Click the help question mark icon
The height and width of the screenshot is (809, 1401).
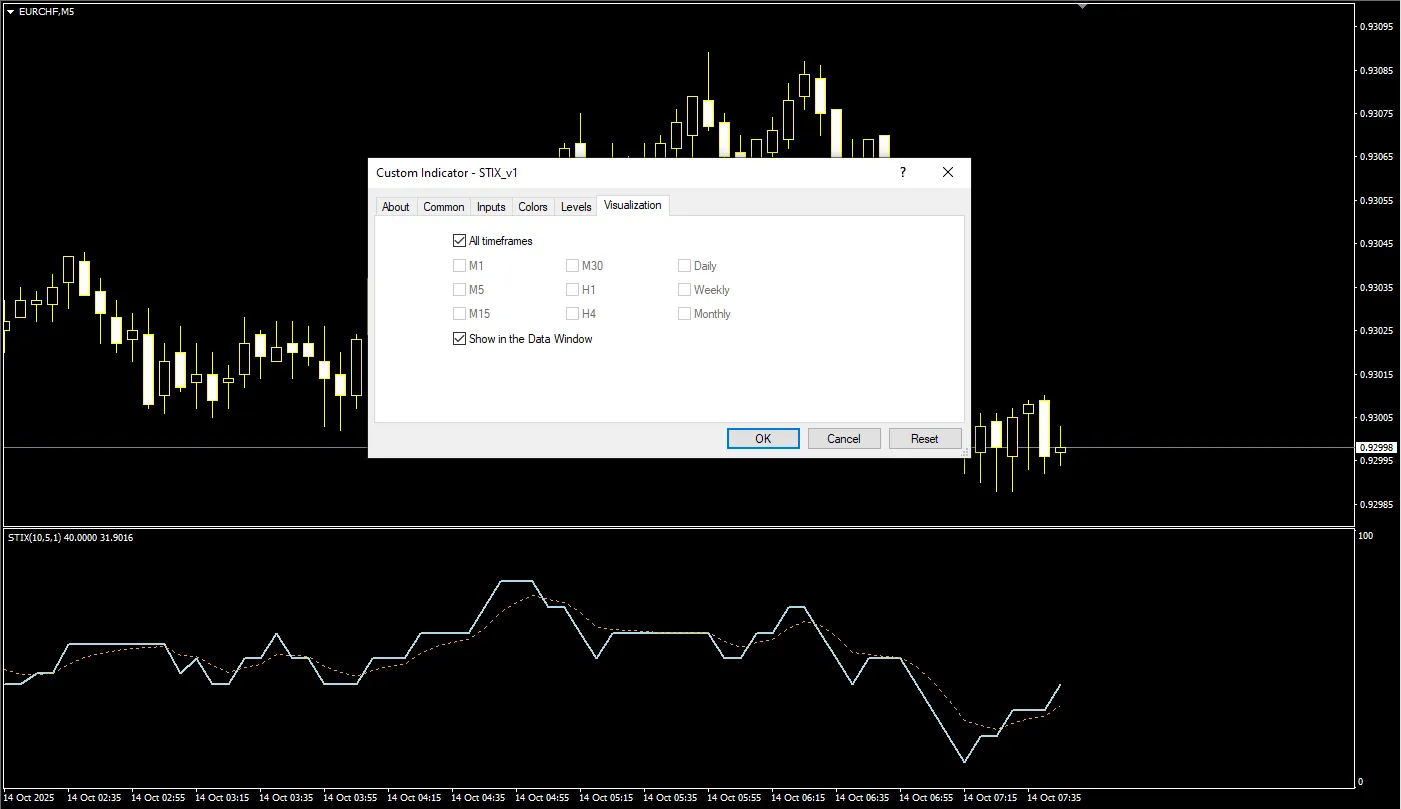coord(903,172)
